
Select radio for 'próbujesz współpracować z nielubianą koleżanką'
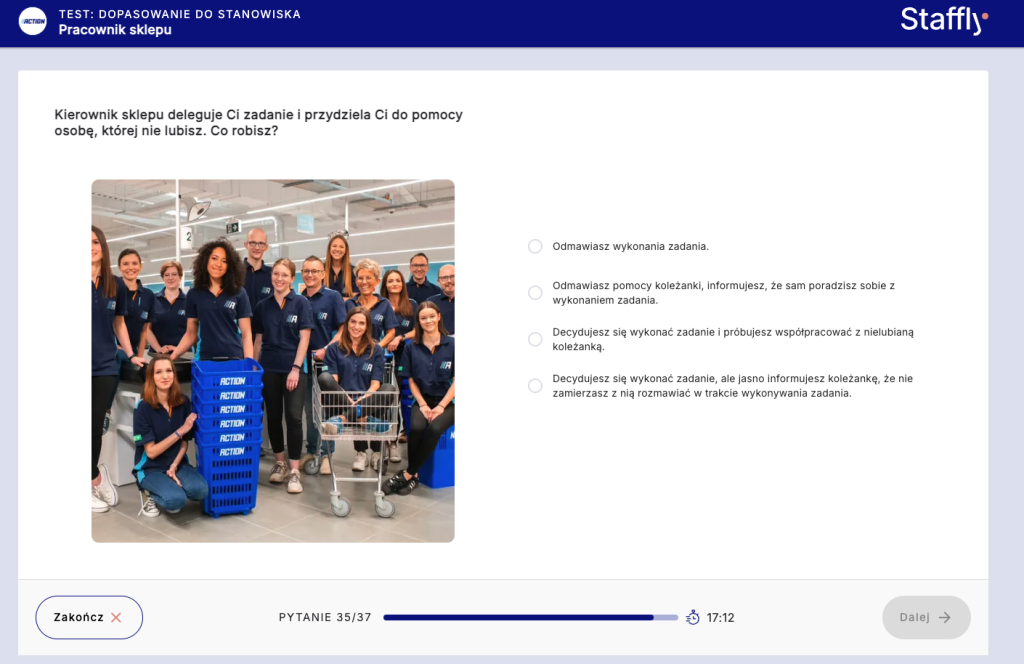535,339
